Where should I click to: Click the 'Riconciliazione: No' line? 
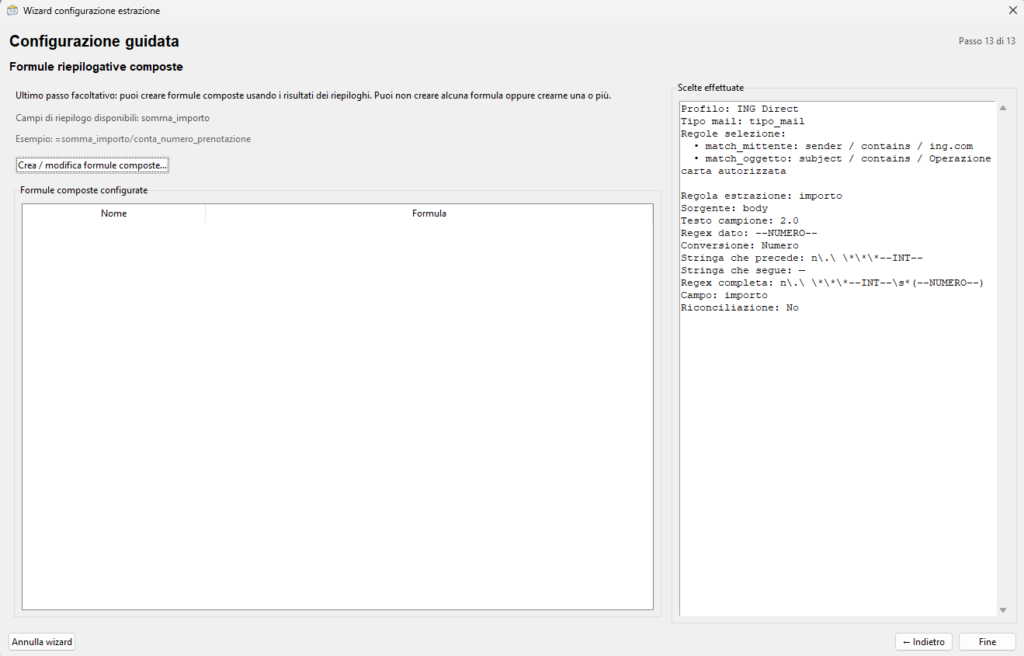point(739,308)
